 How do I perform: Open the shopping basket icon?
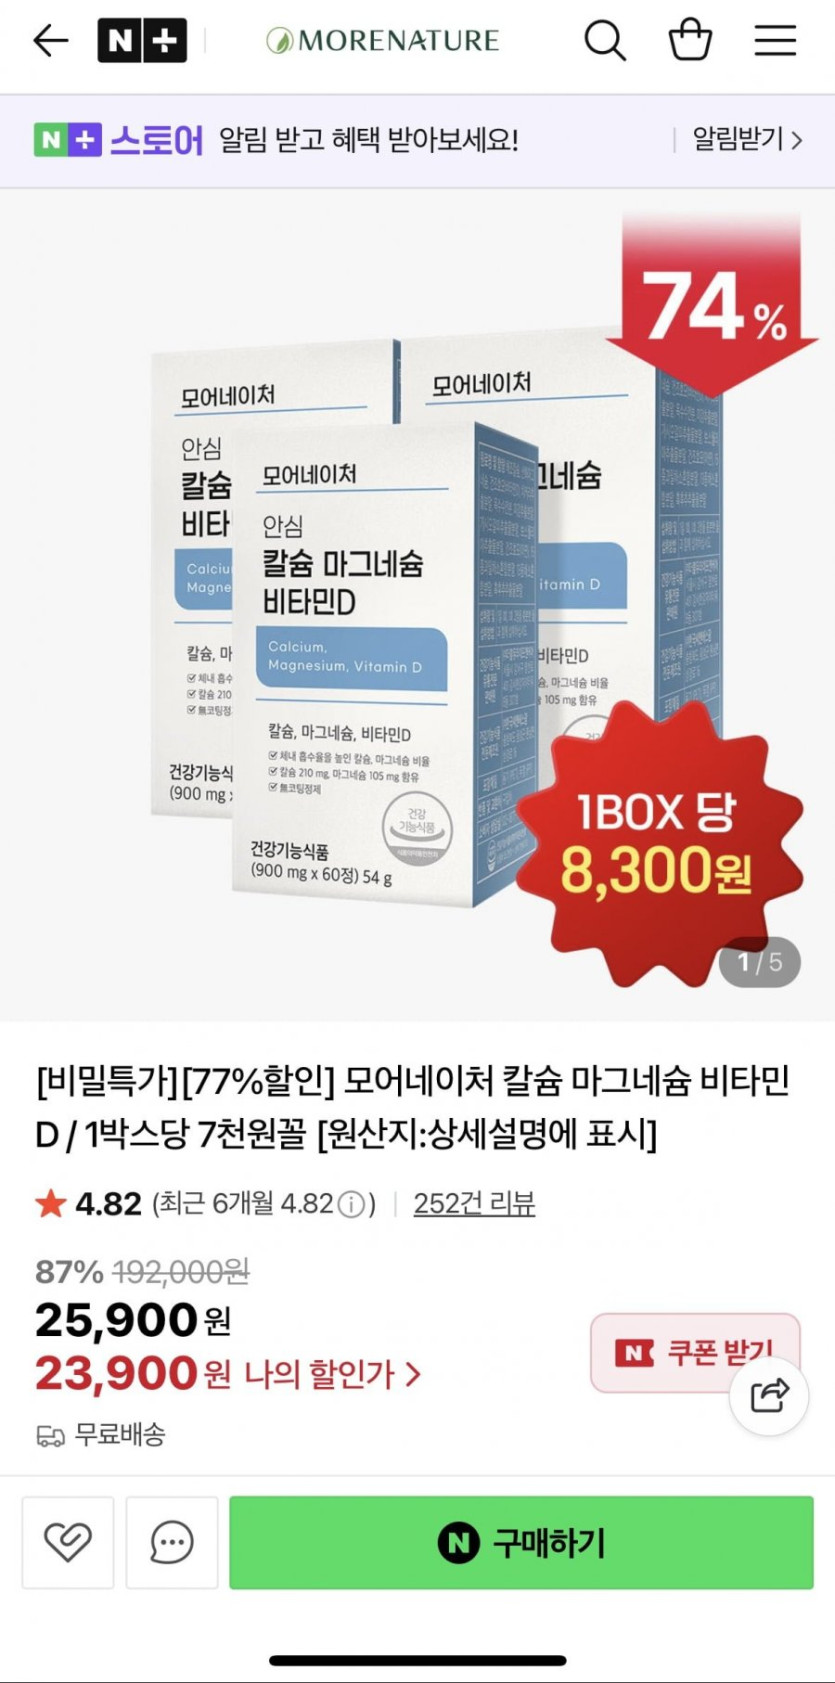click(x=690, y=41)
